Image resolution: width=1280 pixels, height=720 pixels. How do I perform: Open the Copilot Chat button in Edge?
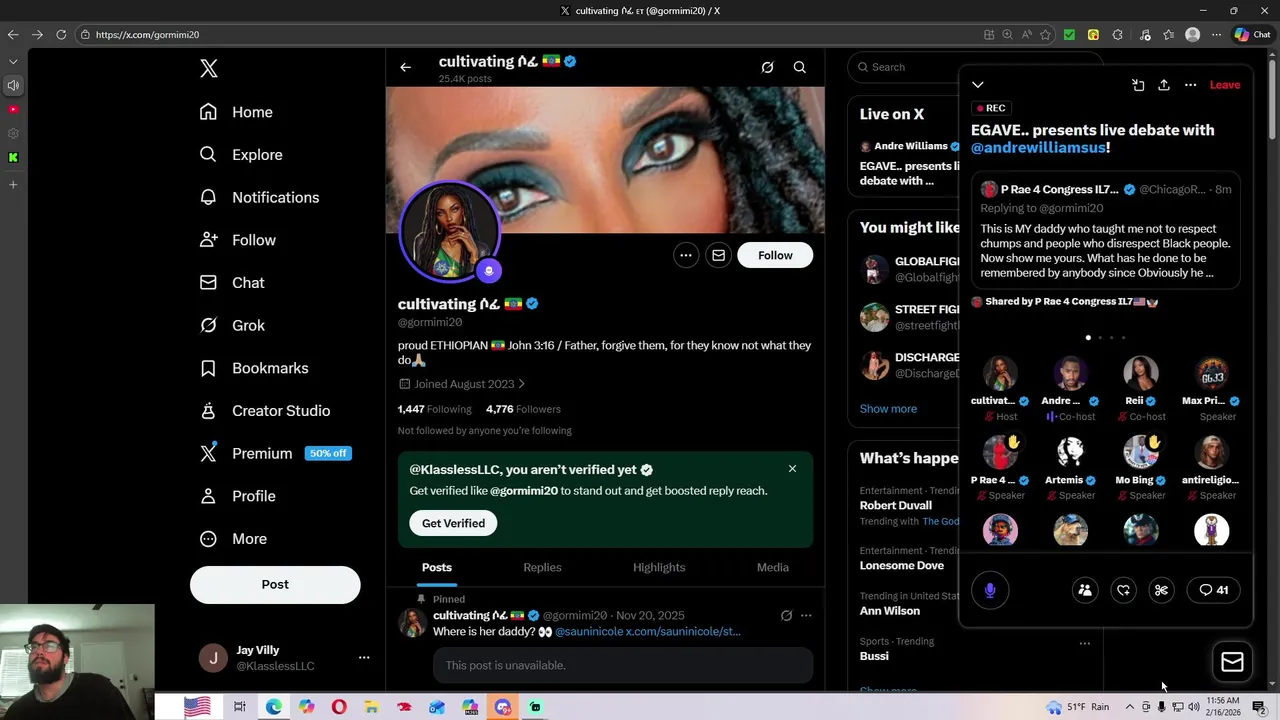tap(1252, 35)
